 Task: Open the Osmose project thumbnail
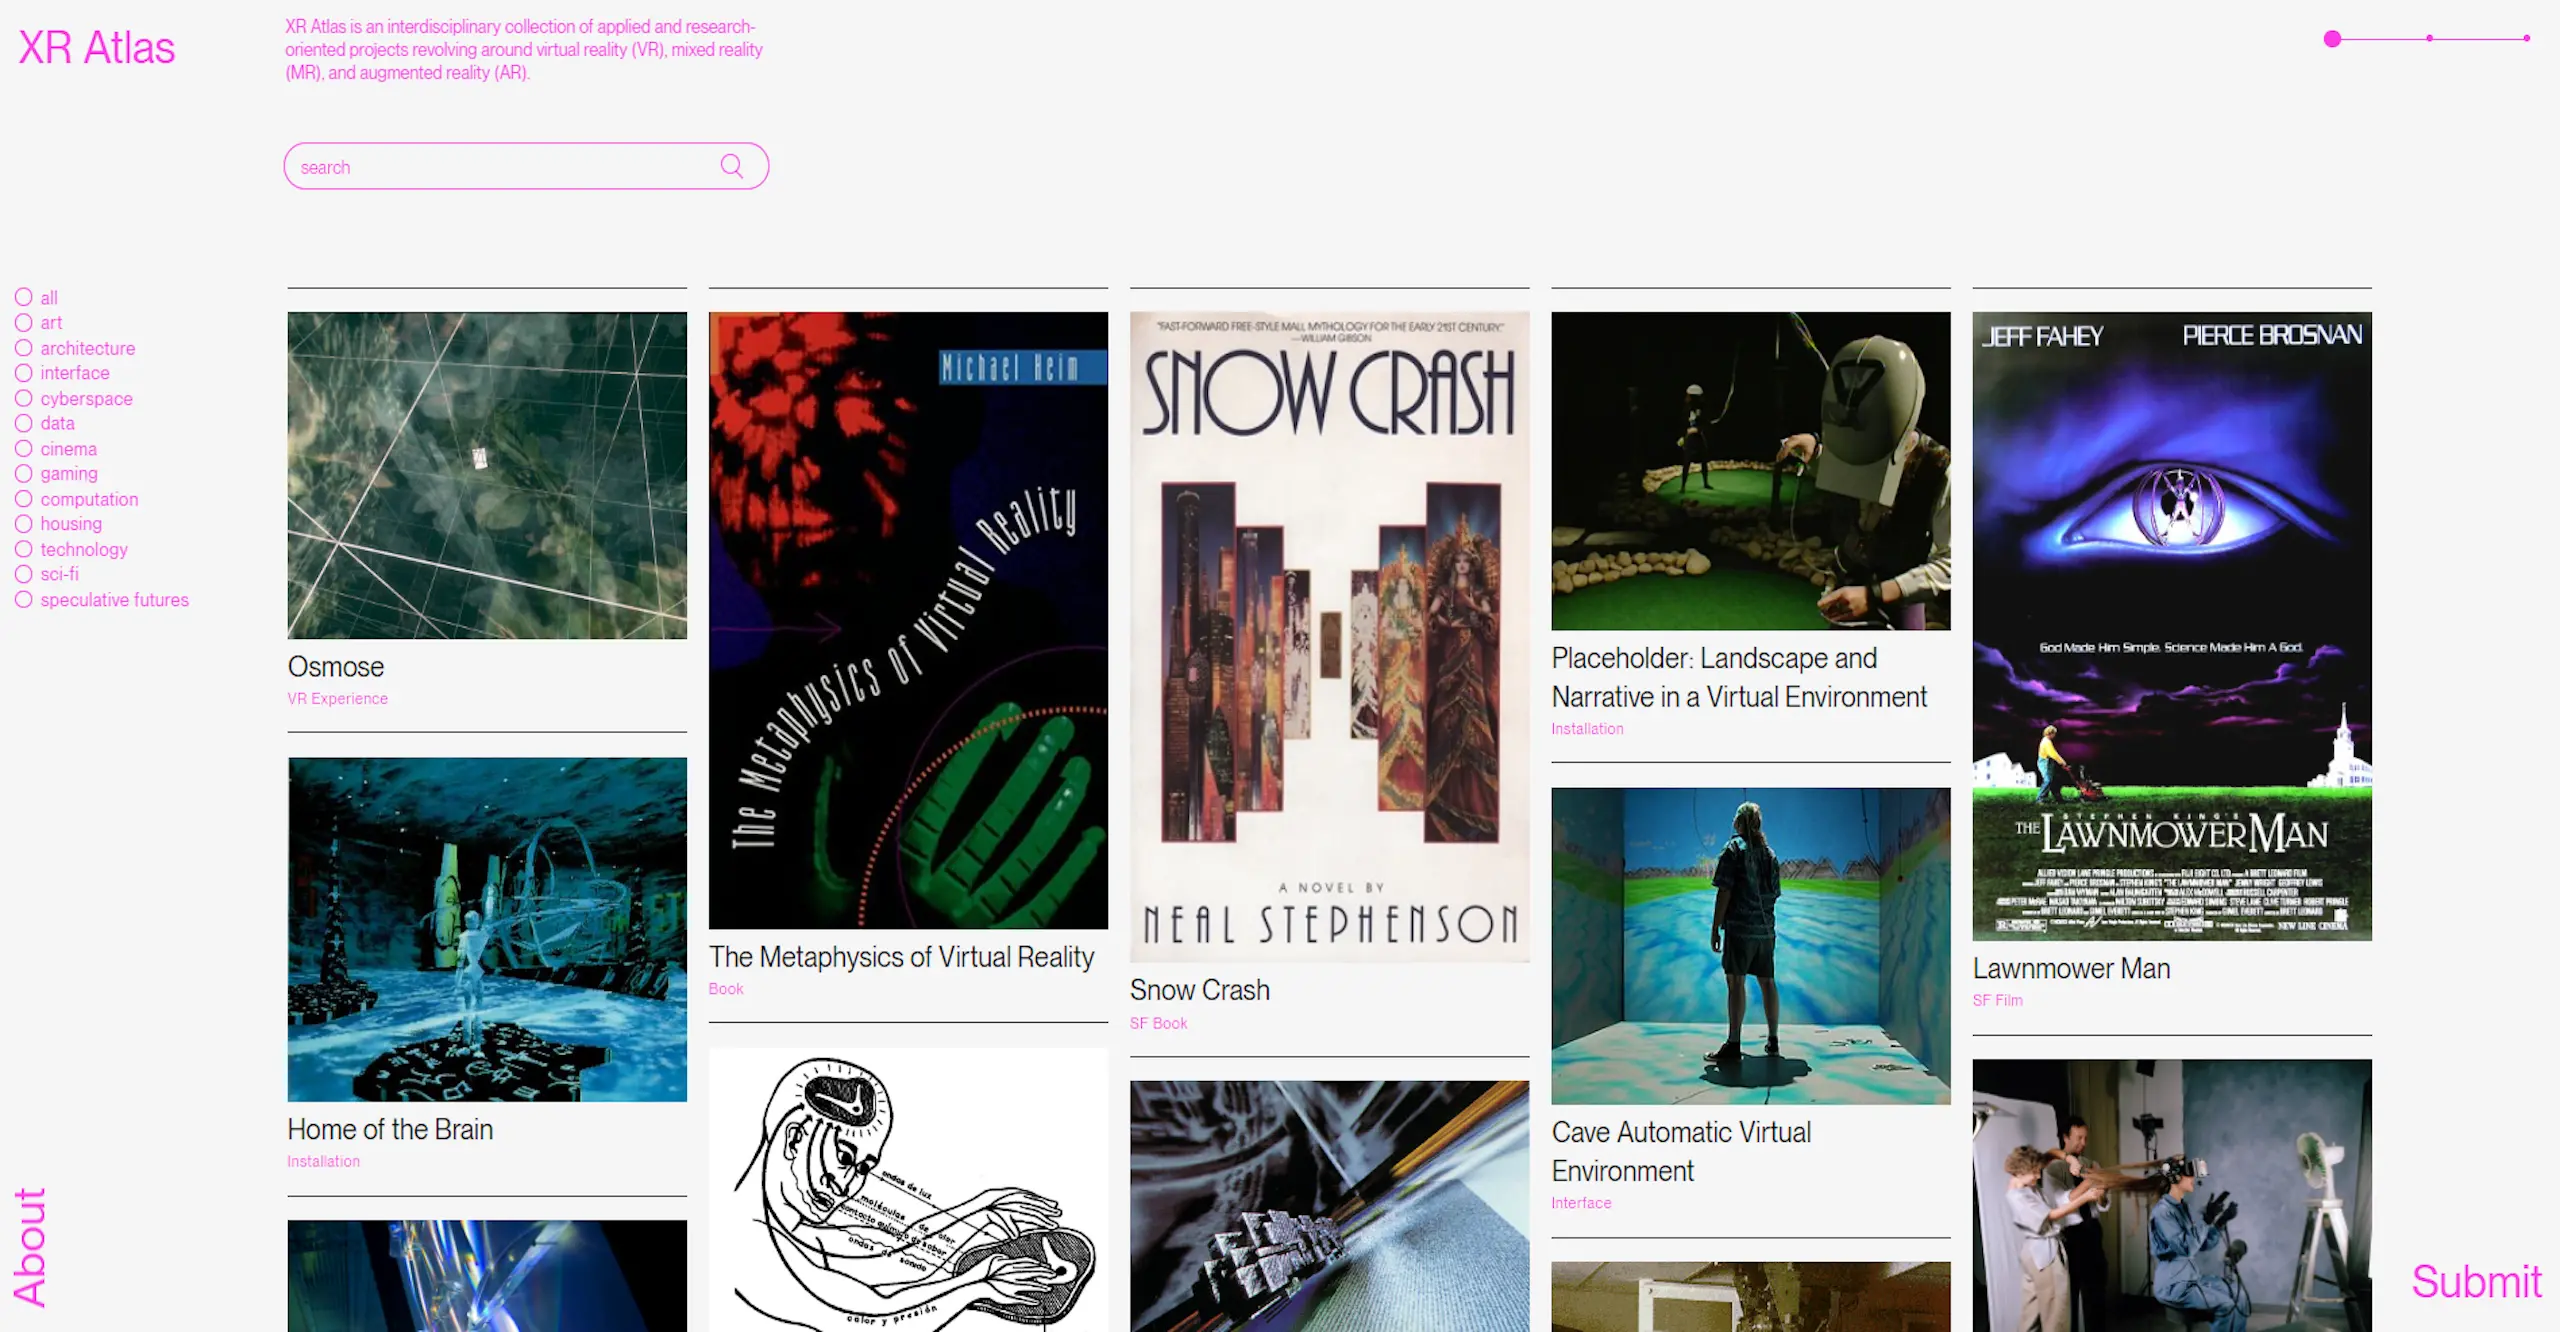pos(487,475)
